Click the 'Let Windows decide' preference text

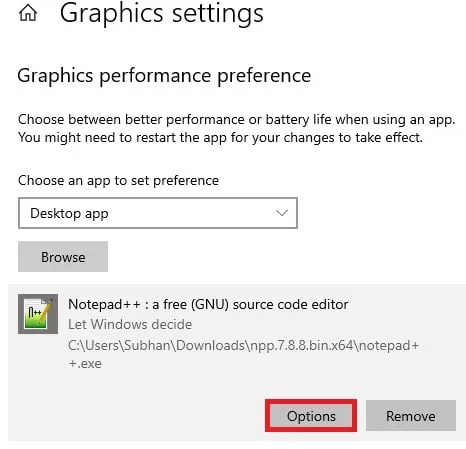pos(130,324)
